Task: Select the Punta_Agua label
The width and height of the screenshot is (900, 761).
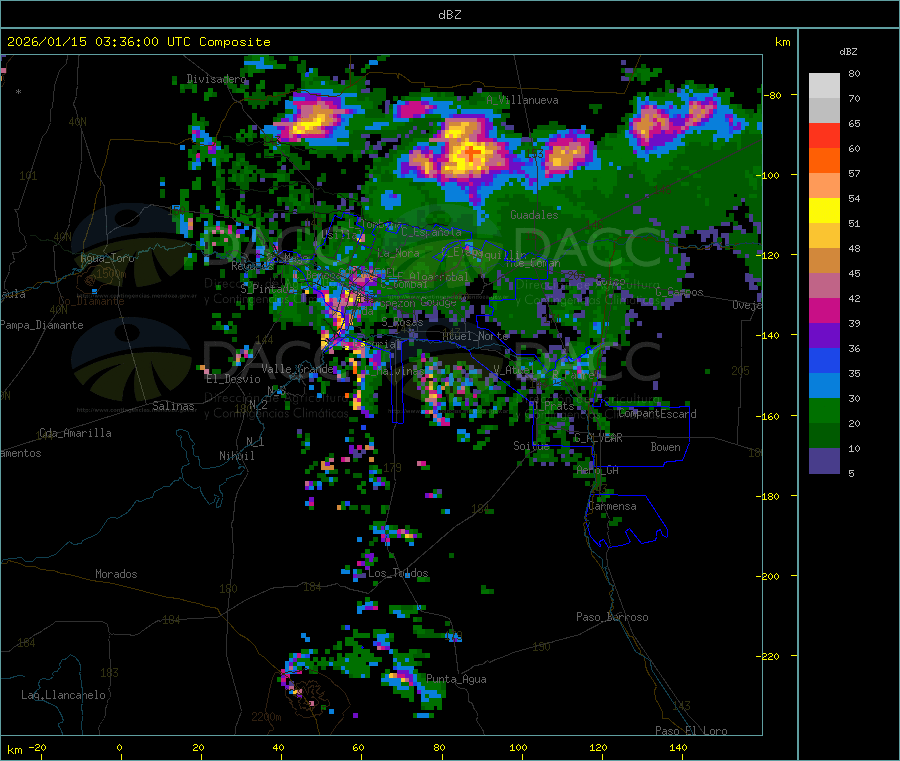Action: [456, 679]
